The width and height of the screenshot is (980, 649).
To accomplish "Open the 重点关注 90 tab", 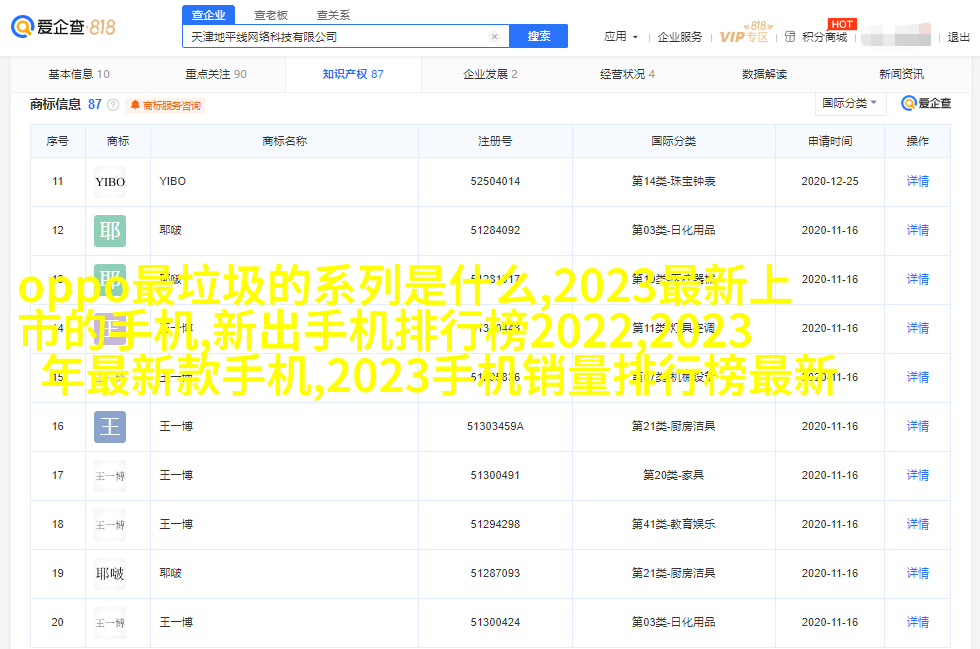I will (x=216, y=74).
